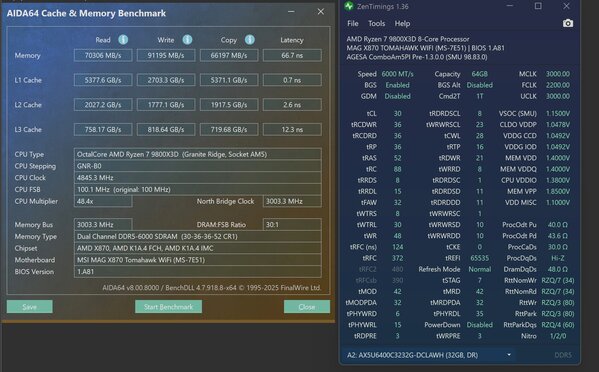Minimize the ZenTimings window
Screen dimensions: 599x372
[510, 6]
